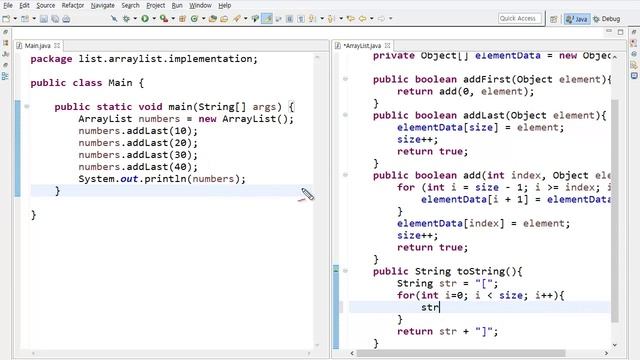The height and width of the screenshot is (360, 640).
Task: Click the Save icon in toolbar
Action: click(44, 19)
